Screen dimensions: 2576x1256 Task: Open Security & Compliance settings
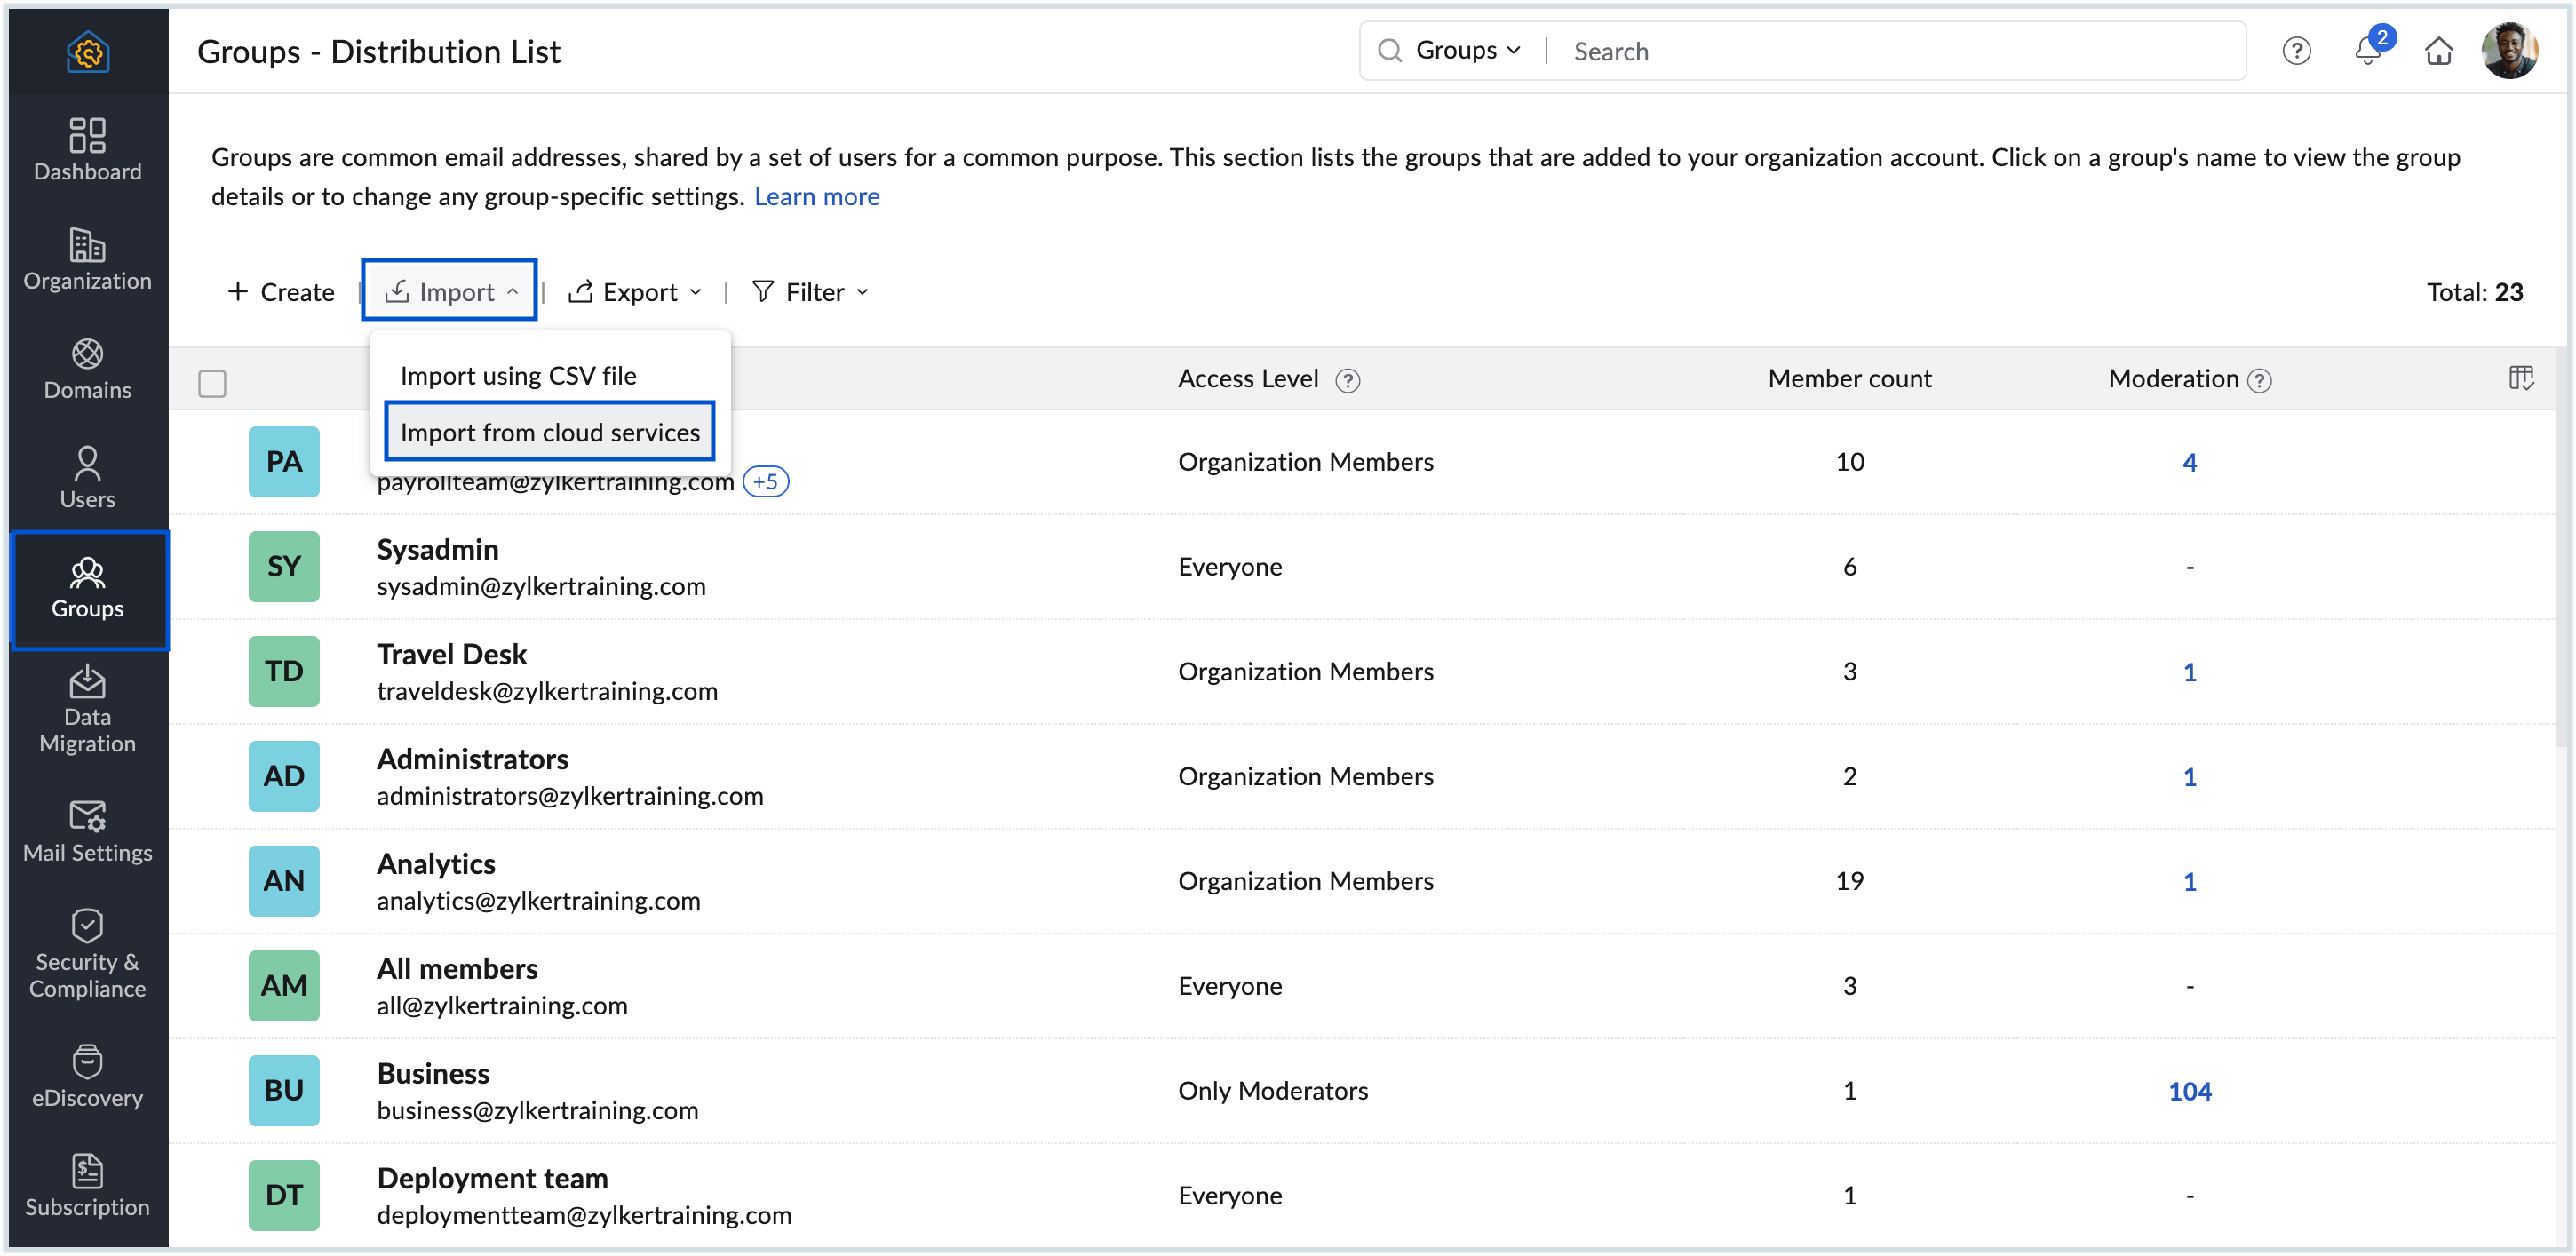(87, 953)
